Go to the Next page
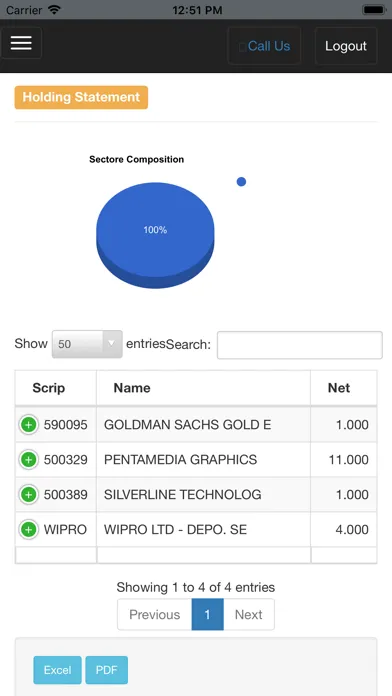 249,614
